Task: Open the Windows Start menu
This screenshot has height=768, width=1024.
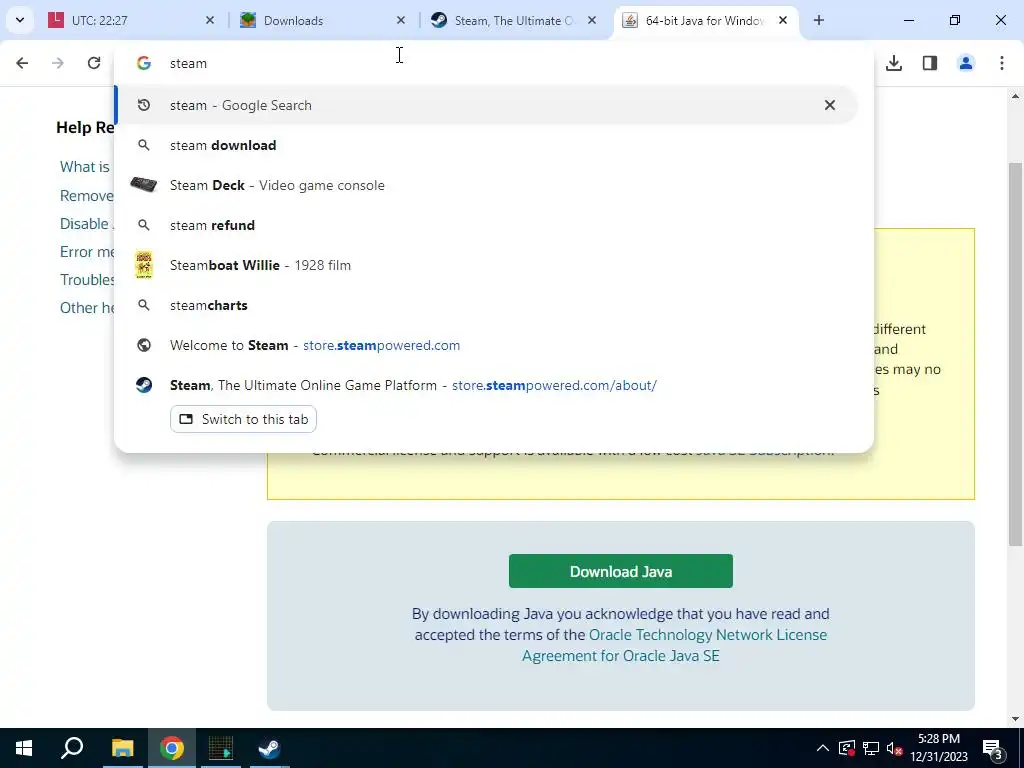Action: tap(24, 748)
